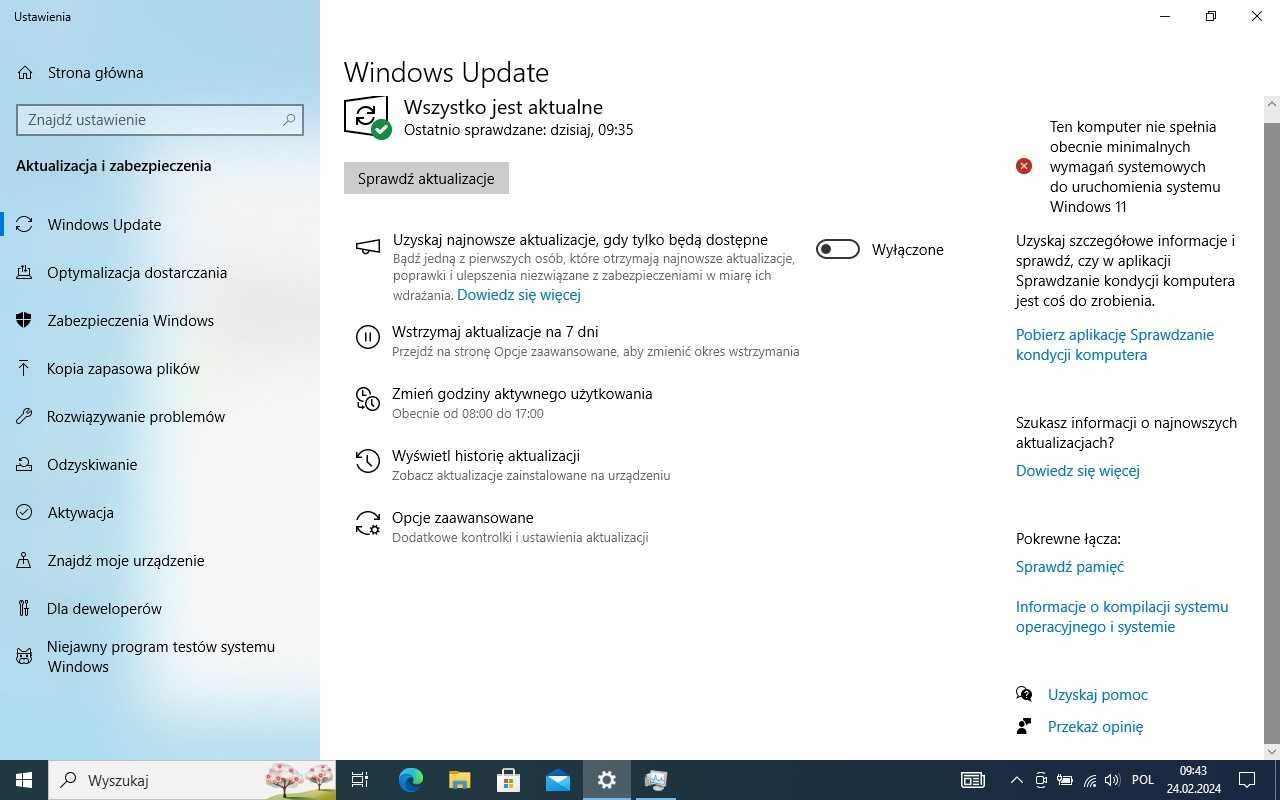Open Windows Update in the sidebar
Viewport: 1280px width, 800px height.
tap(160, 225)
